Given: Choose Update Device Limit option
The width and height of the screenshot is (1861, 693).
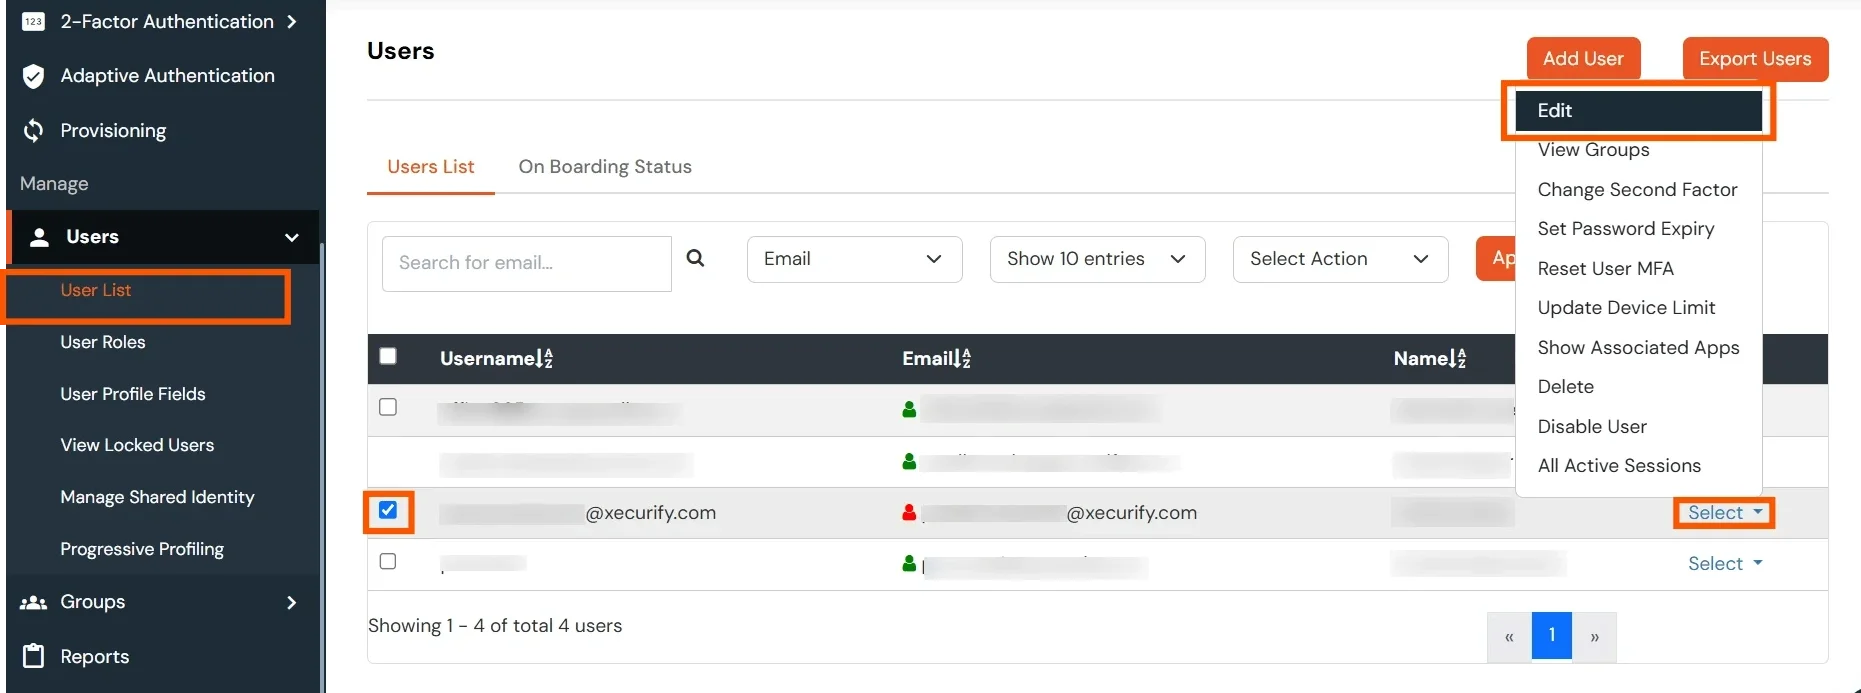Looking at the screenshot, I should tap(1638, 308).
